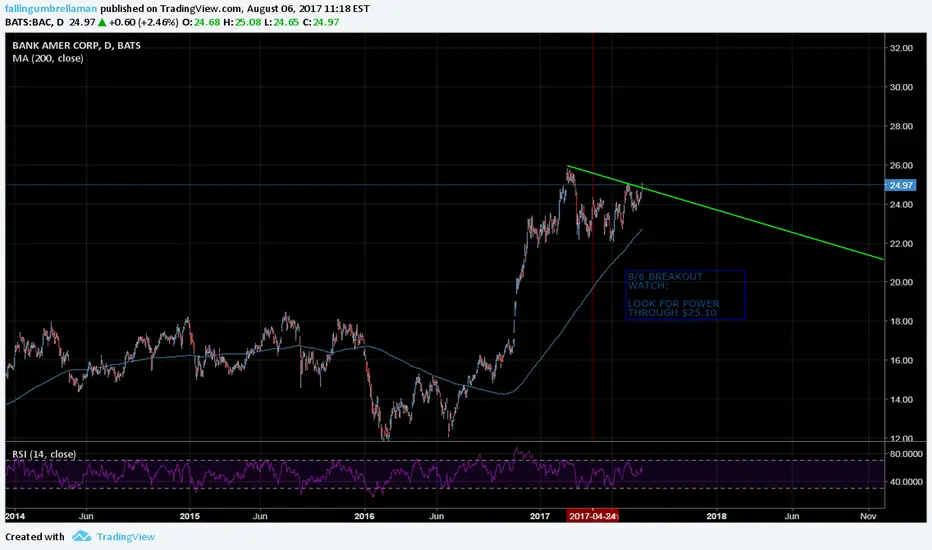This screenshot has width=932, height=550.
Task: Click the 22.00 price axis label
Action: pos(901,243)
